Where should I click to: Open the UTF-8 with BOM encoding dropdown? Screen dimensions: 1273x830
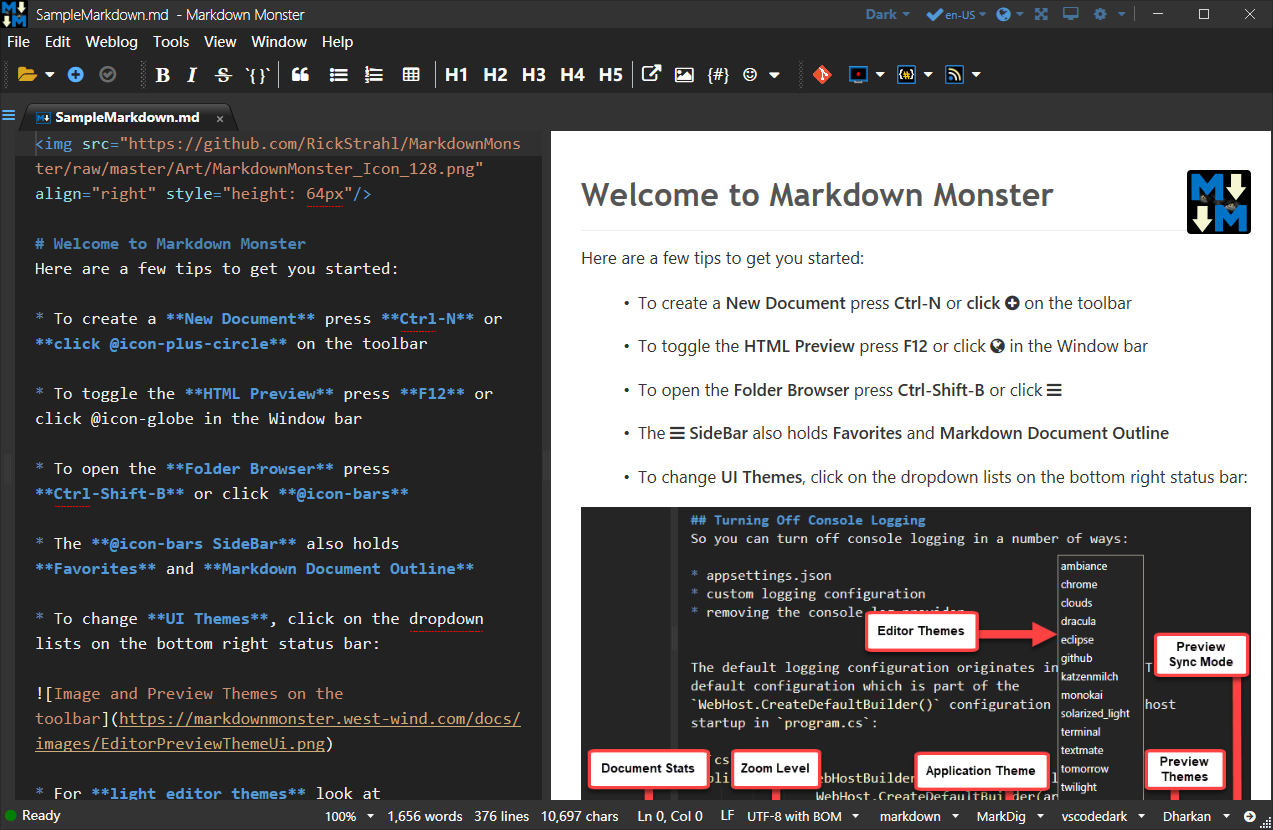pos(803,816)
